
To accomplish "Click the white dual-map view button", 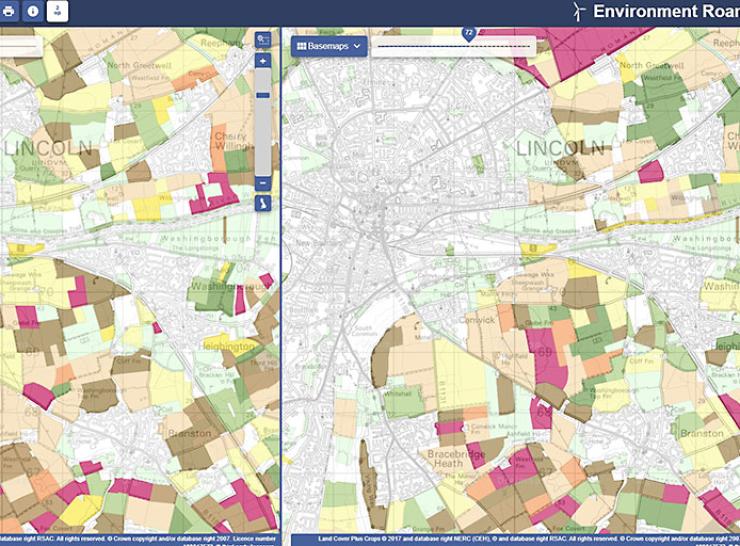I will tap(57, 11).
